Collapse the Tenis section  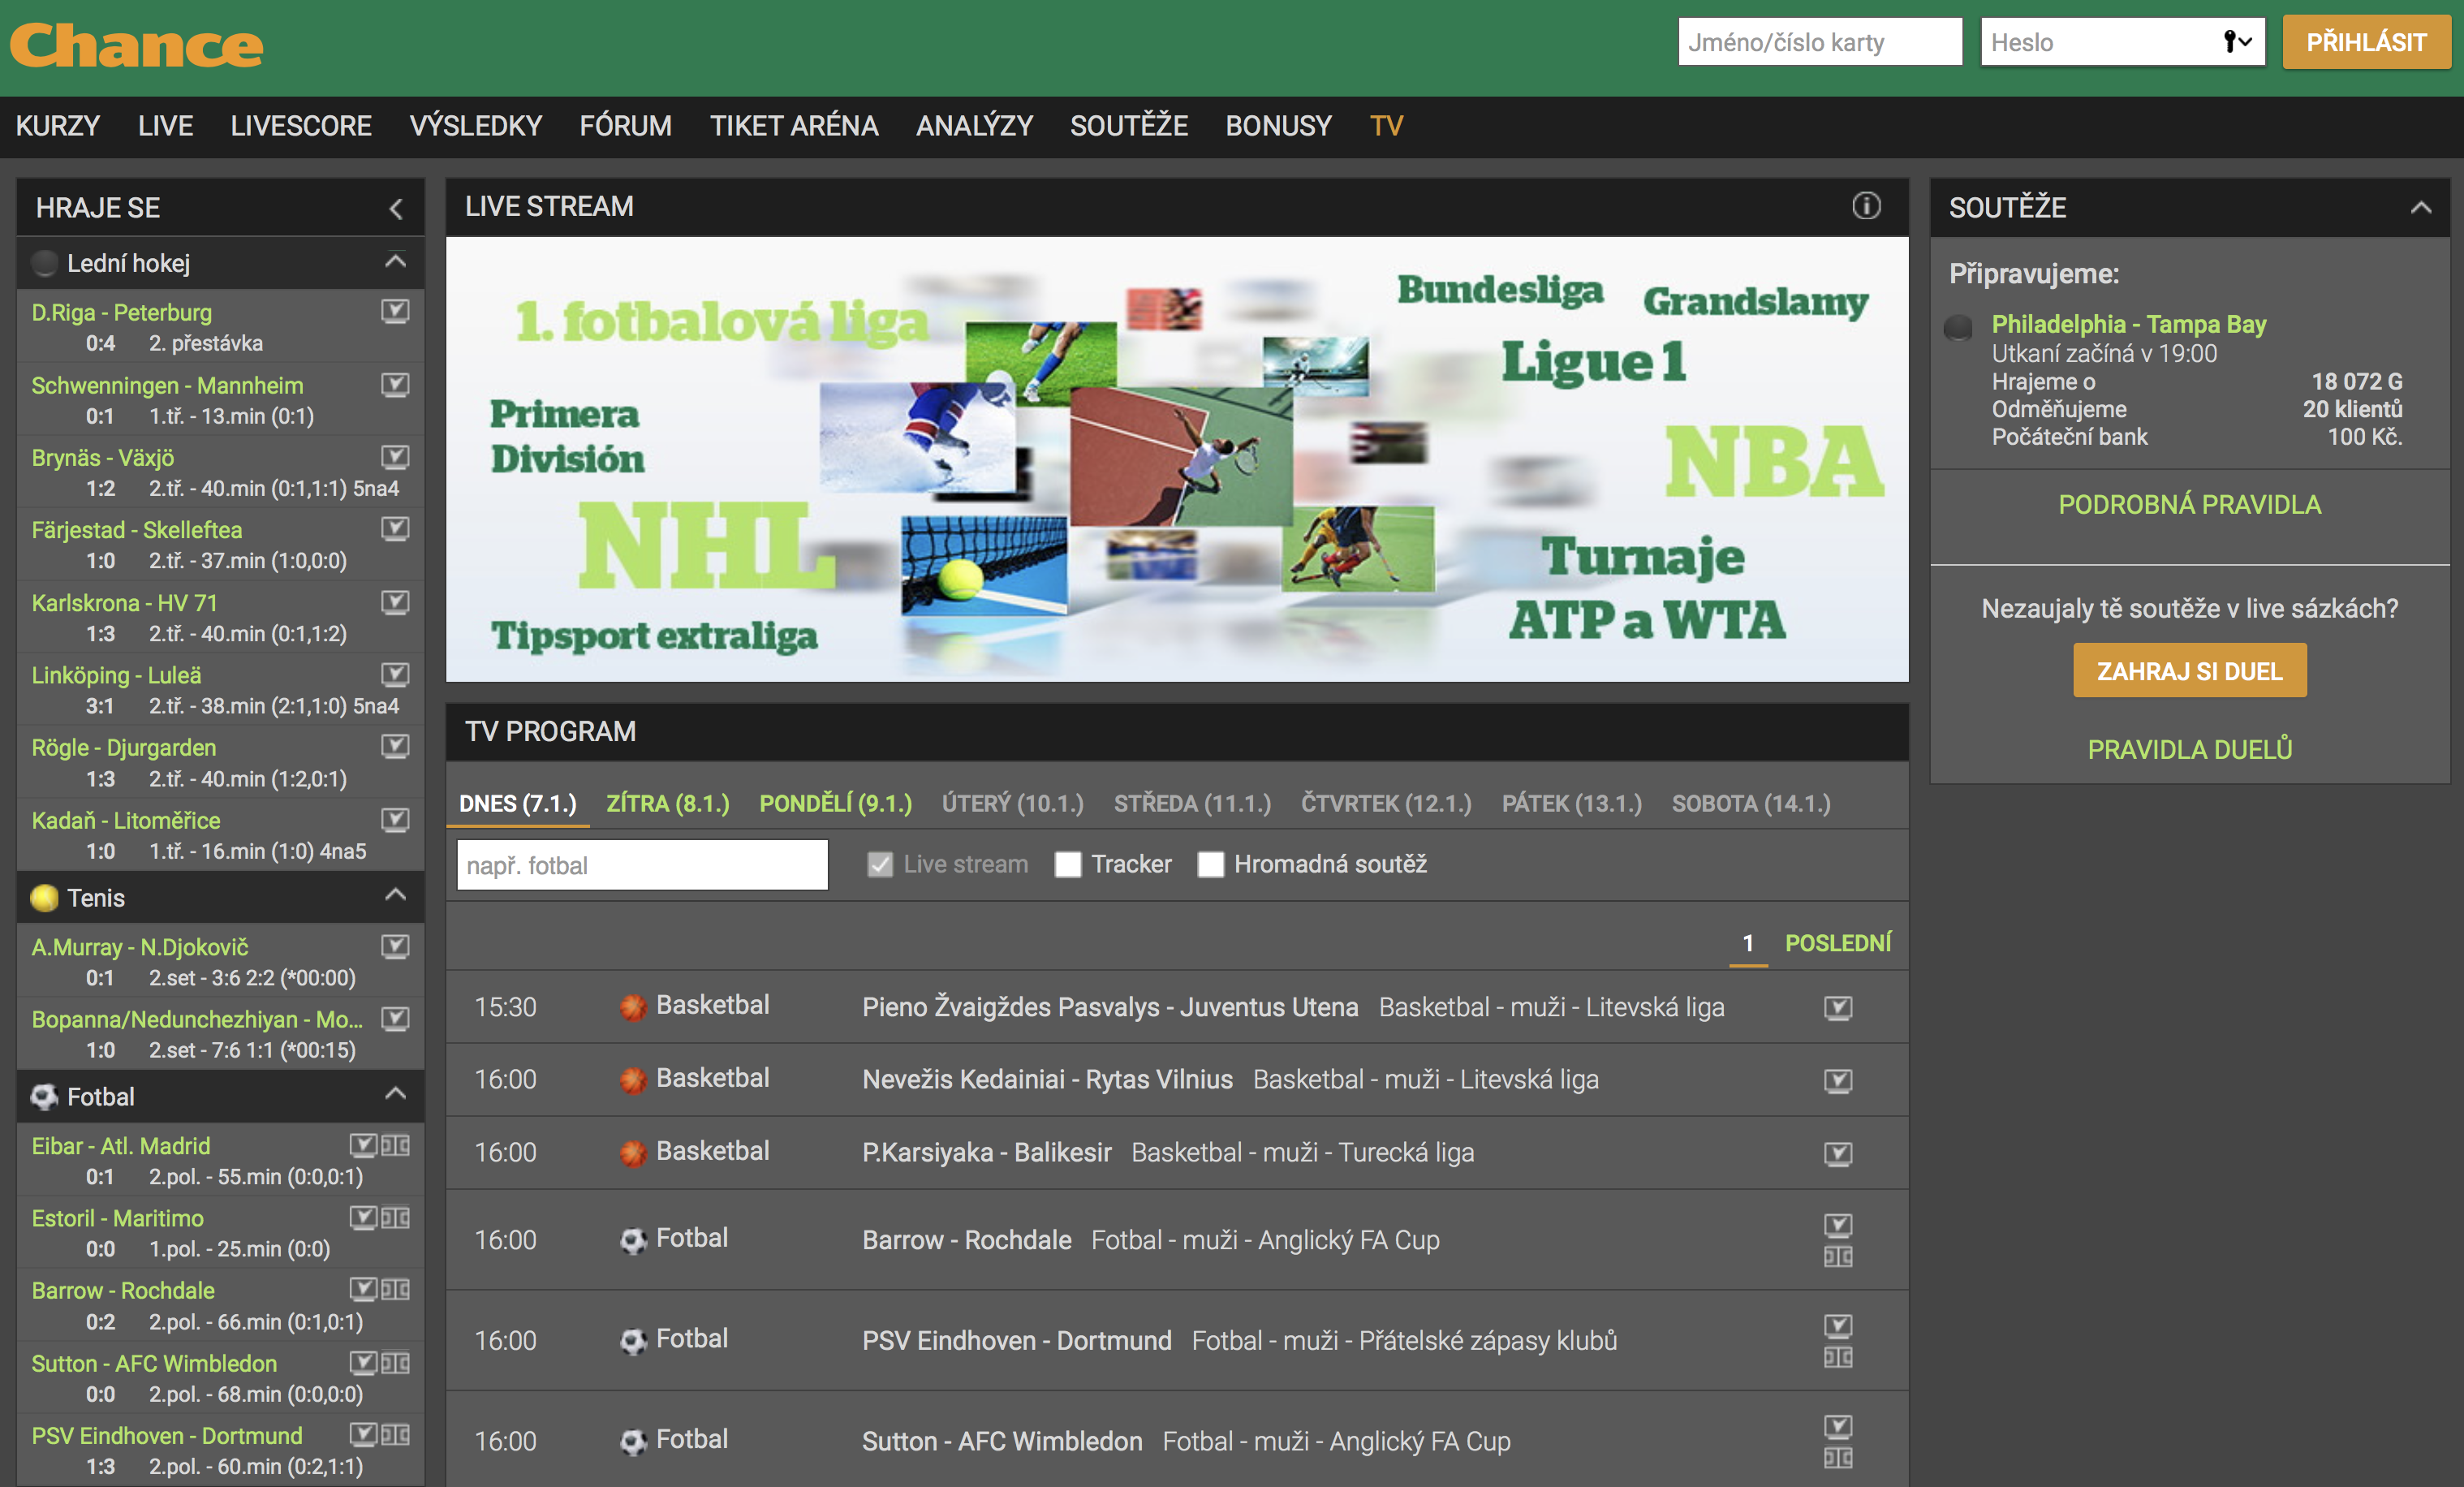point(395,895)
